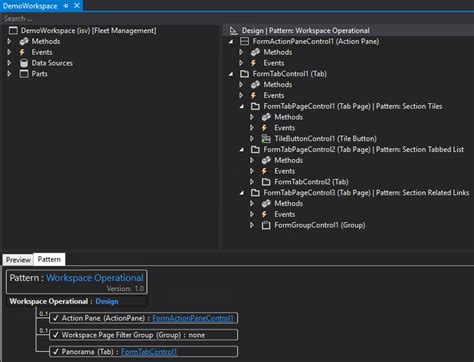Pin the DemoWorkspace document tab
474x362 pixels.
pos(66,6)
